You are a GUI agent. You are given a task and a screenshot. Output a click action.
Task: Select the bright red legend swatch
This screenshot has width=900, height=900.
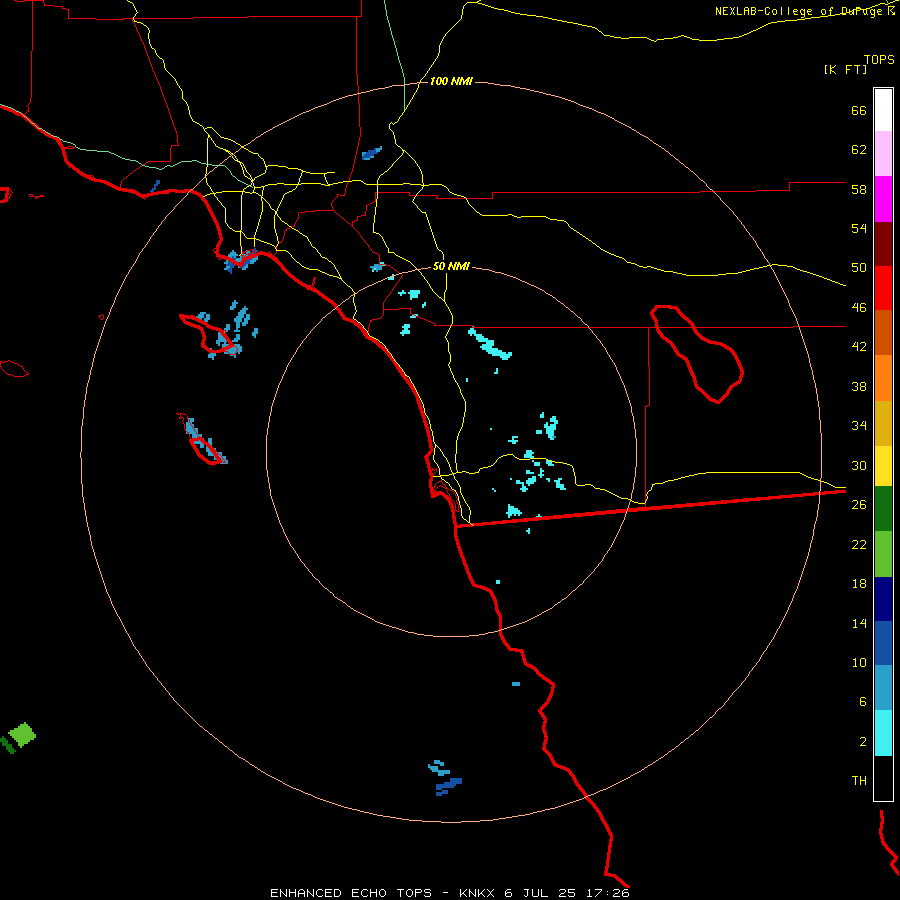pos(883,288)
